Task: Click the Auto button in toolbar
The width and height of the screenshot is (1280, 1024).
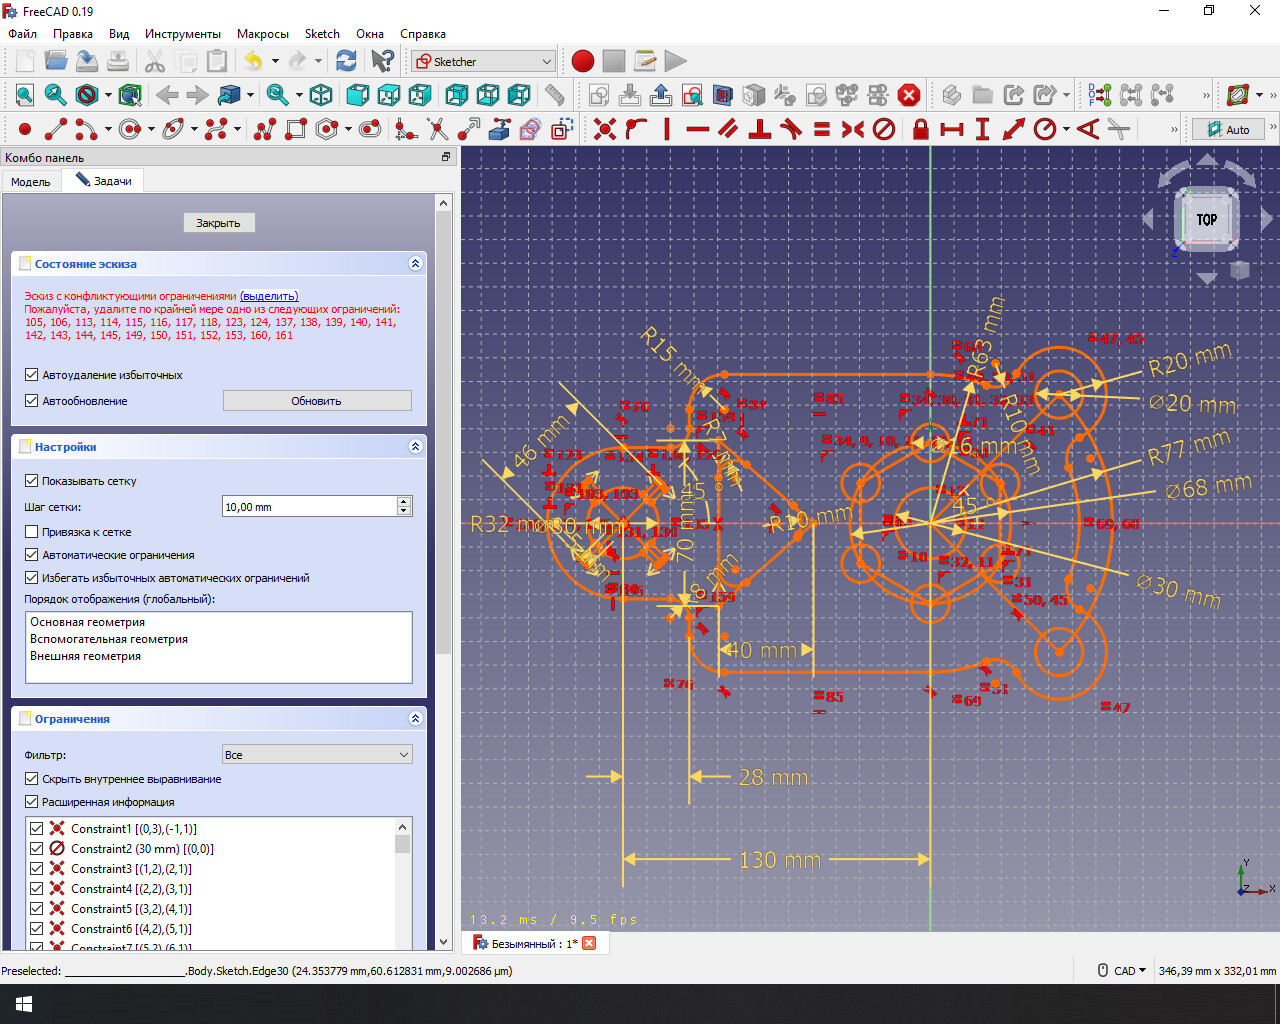Action: tap(1228, 129)
